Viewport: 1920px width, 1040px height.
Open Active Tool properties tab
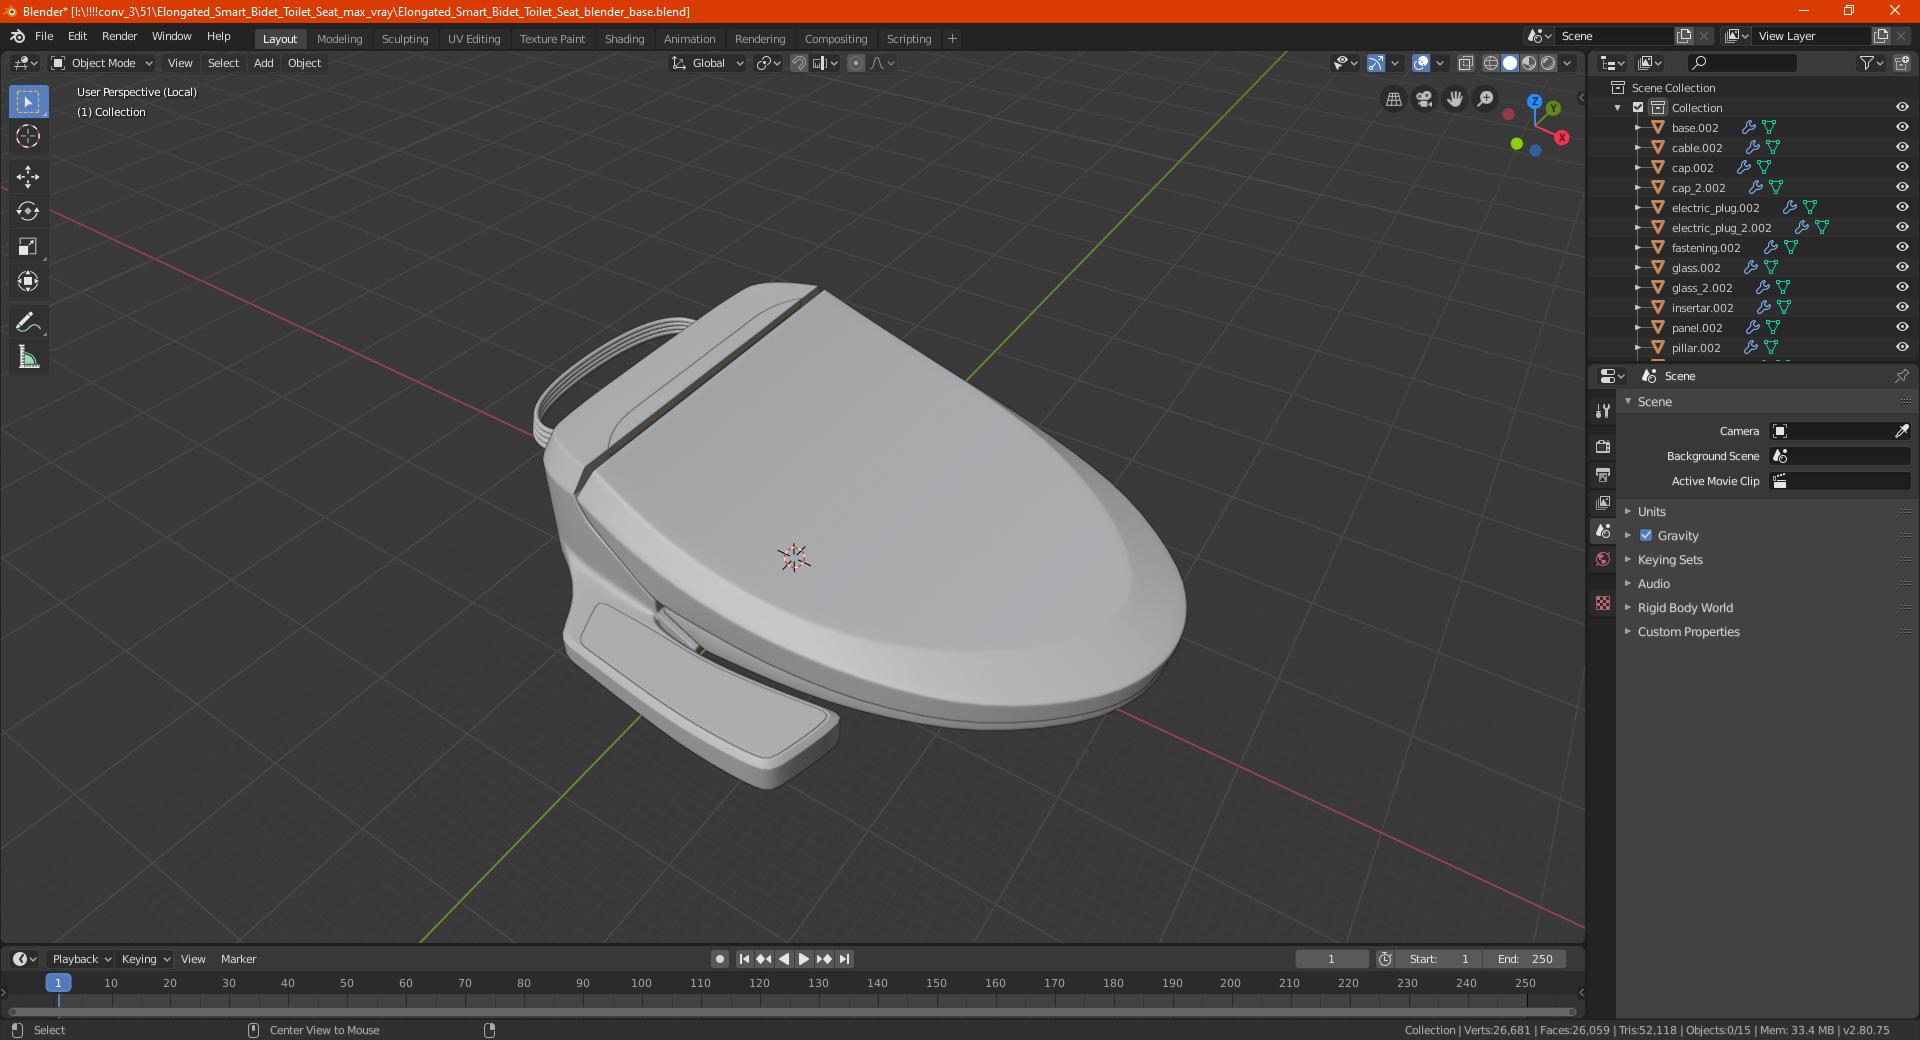(x=1603, y=411)
